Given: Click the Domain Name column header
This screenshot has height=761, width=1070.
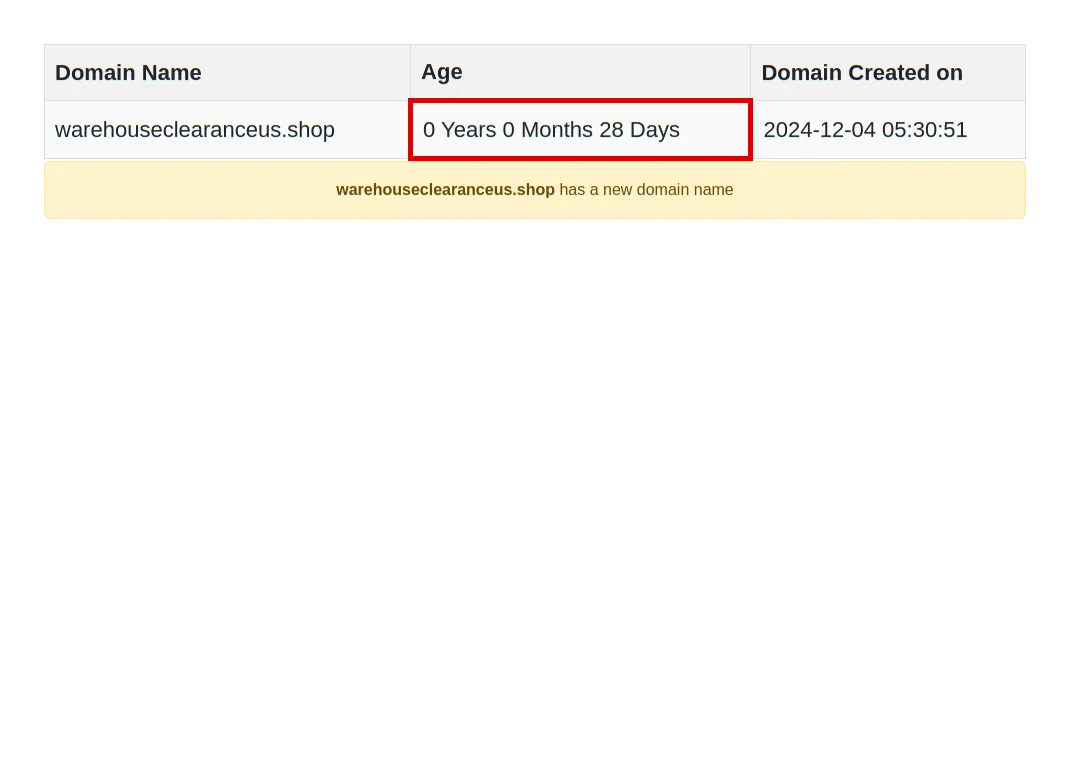Looking at the screenshot, I should click(128, 73).
